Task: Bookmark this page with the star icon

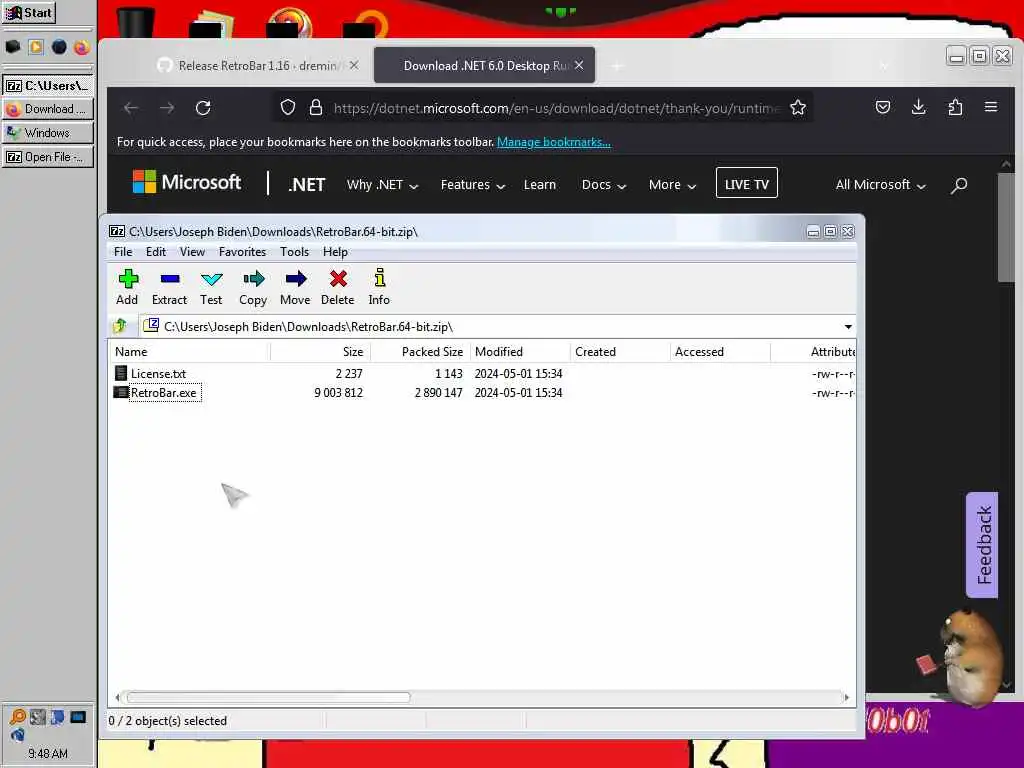Action: click(797, 108)
